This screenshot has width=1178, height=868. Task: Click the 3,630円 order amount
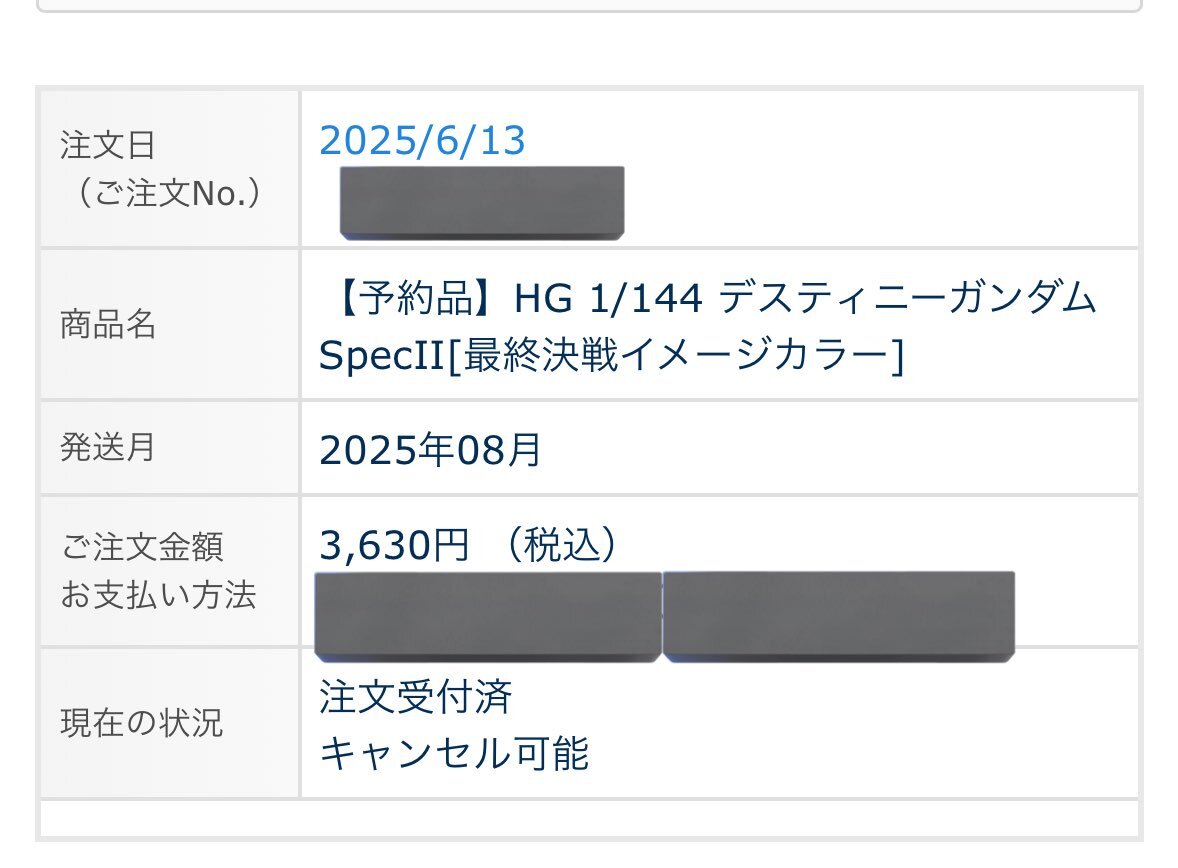pos(394,545)
